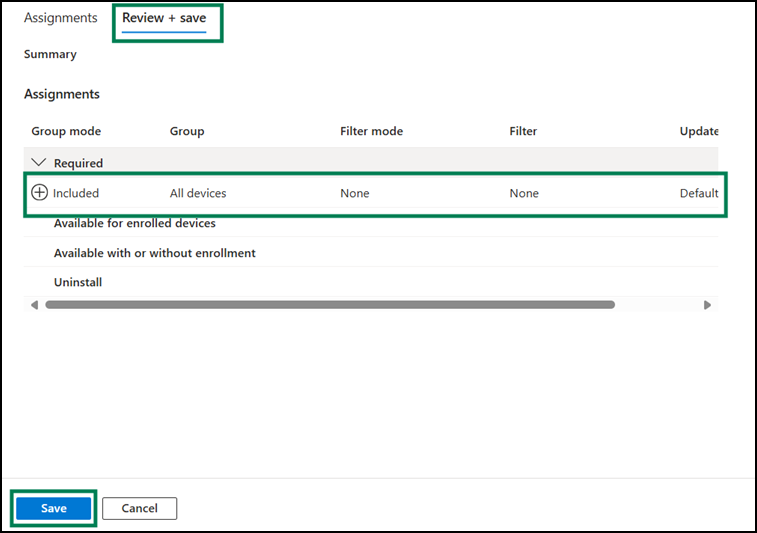The height and width of the screenshot is (533, 757).
Task: Collapse the Required section chevron
Action: [39, 163]
